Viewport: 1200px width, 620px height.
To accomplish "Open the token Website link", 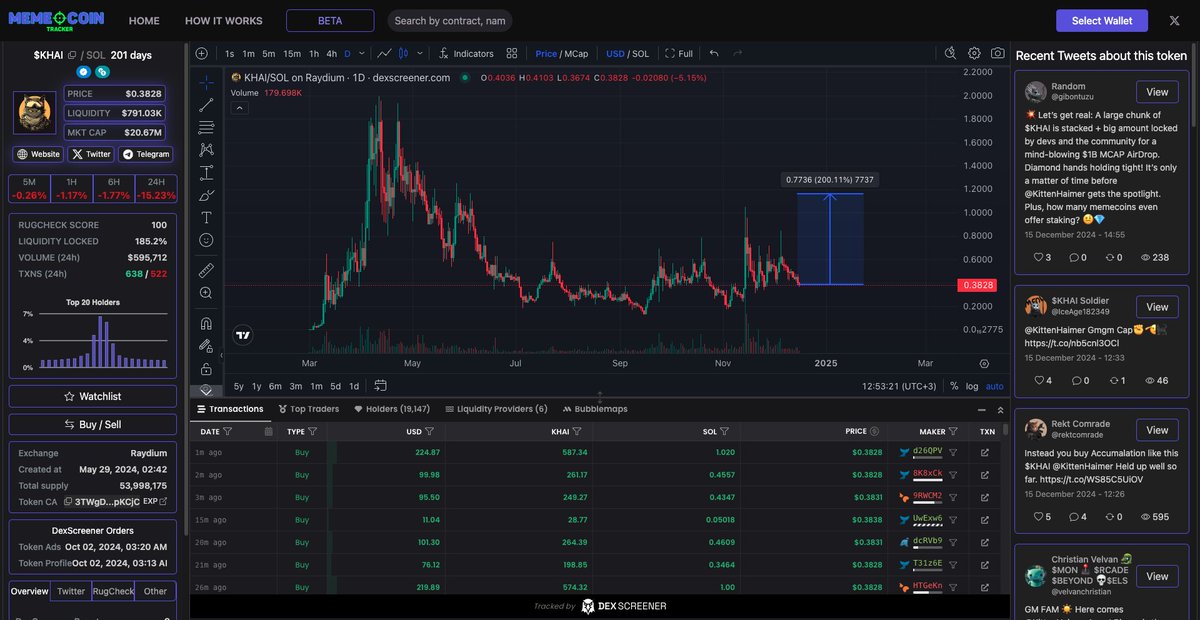I will (38, 154).
